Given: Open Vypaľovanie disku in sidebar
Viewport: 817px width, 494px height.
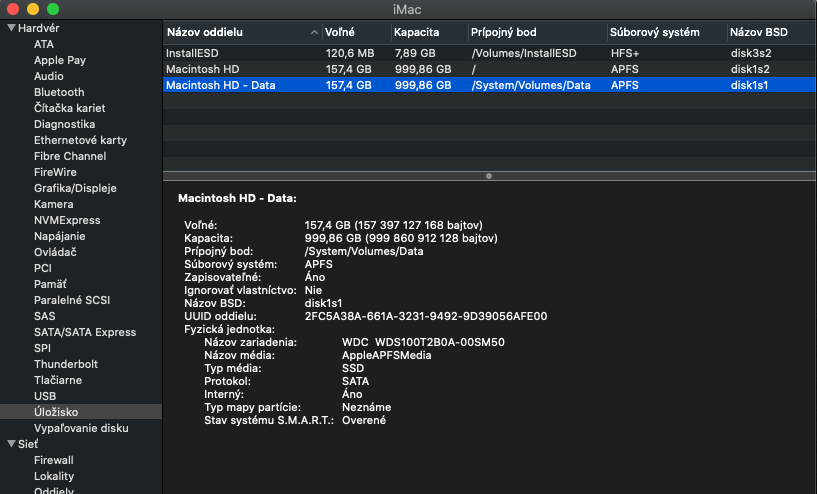Looking at the screenshot, I should (81, 428).
